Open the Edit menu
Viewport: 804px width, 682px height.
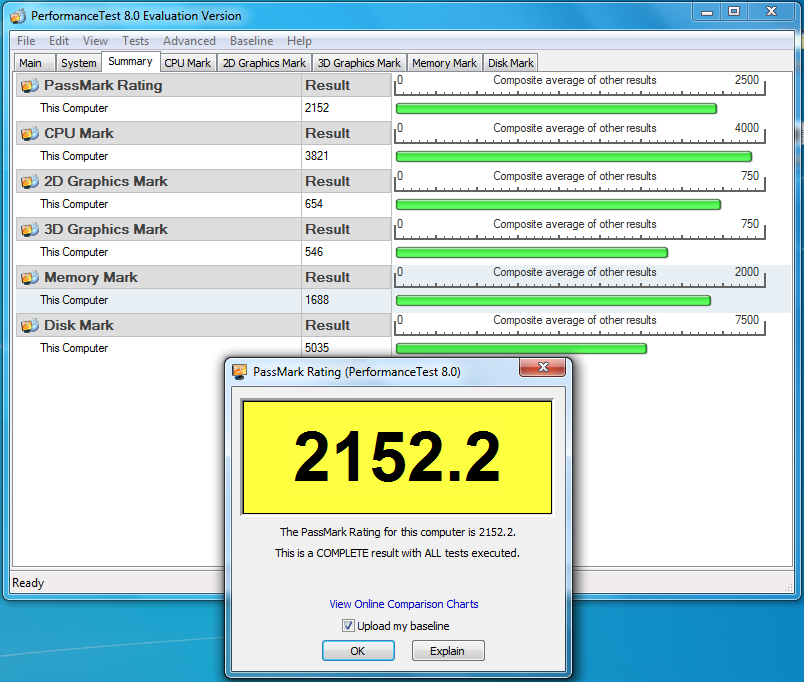(x=59, y=41)
